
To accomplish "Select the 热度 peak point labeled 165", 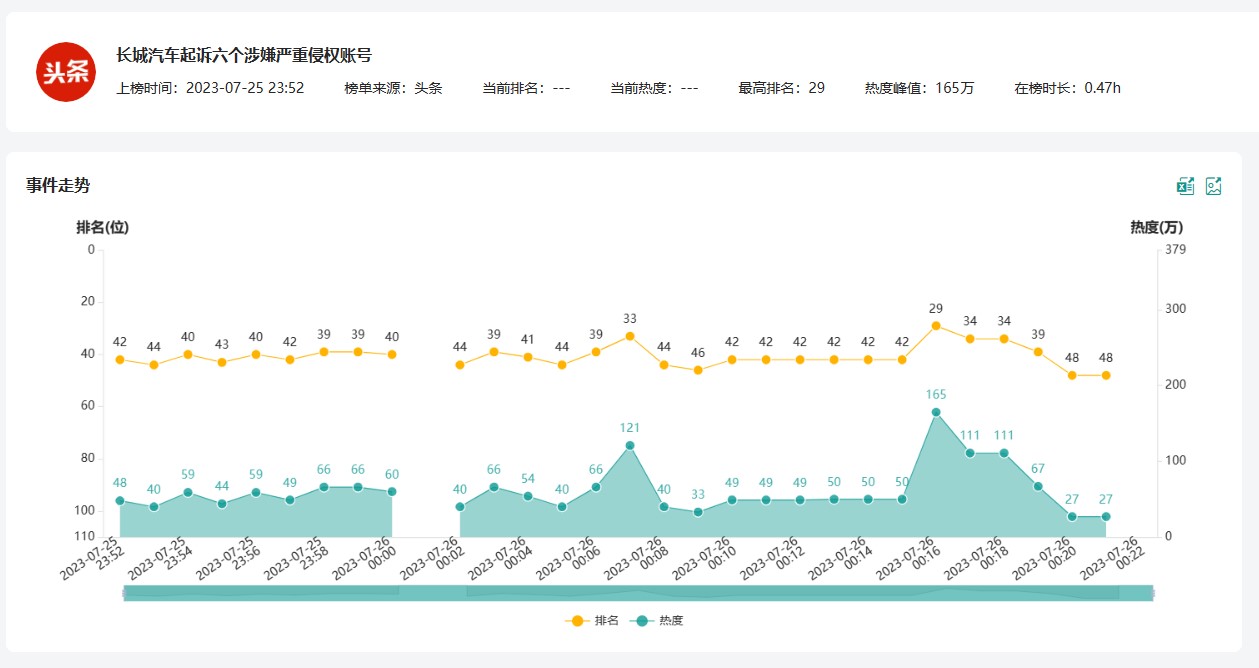I will (x=936, y=412).
